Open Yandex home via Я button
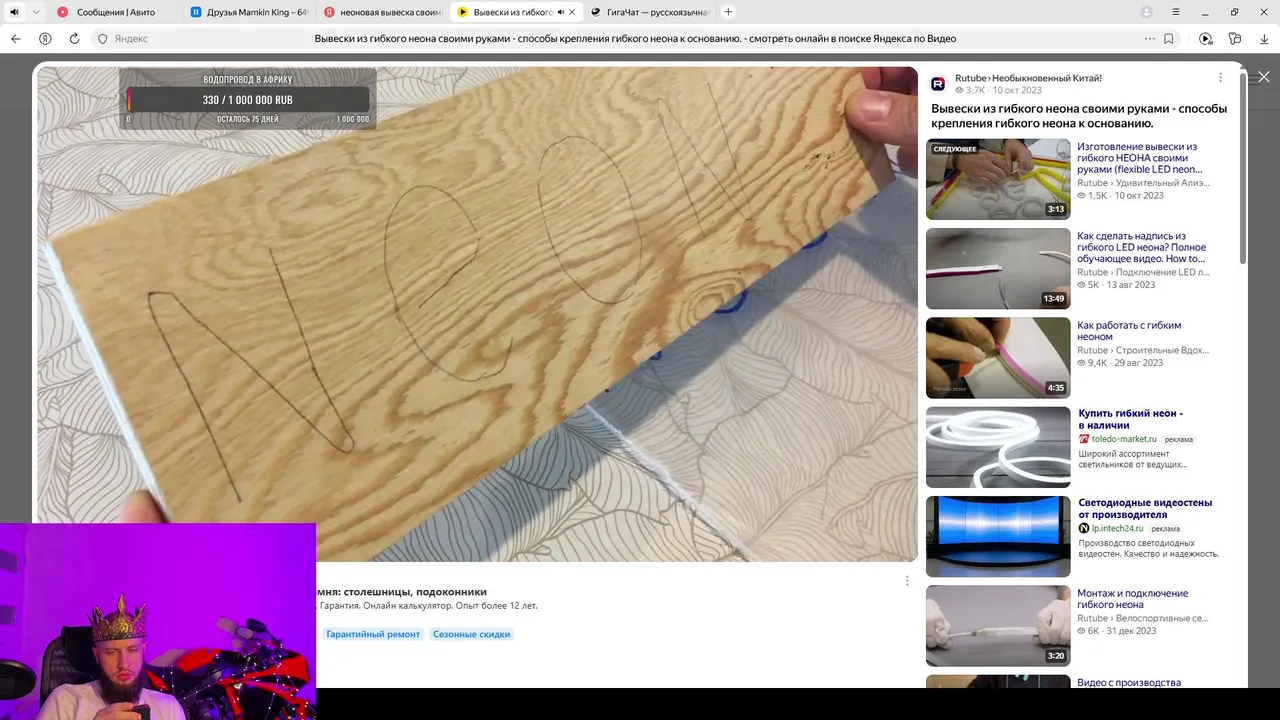Screen dimensions: 1280x720 [45, 38]
